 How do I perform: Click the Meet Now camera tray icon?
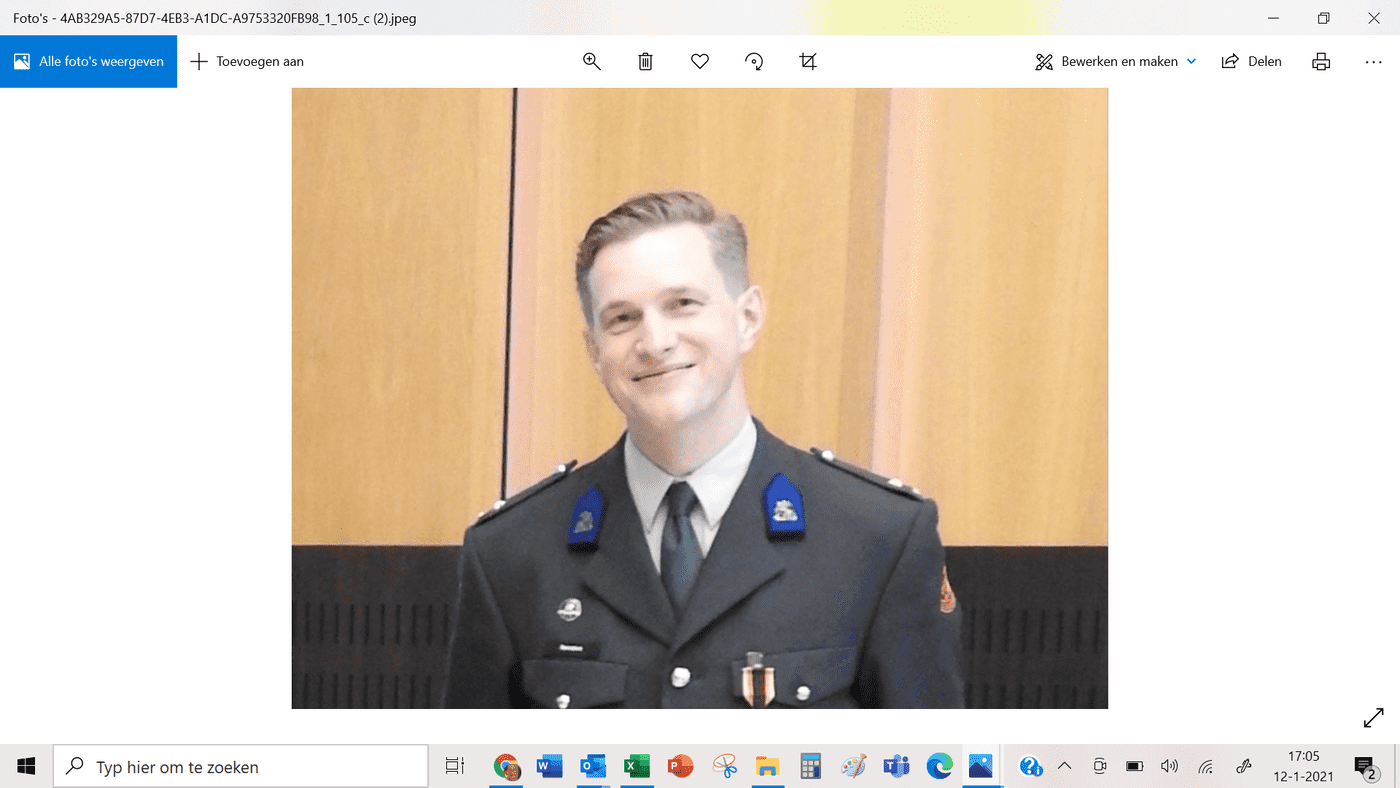click(1099, 767)
